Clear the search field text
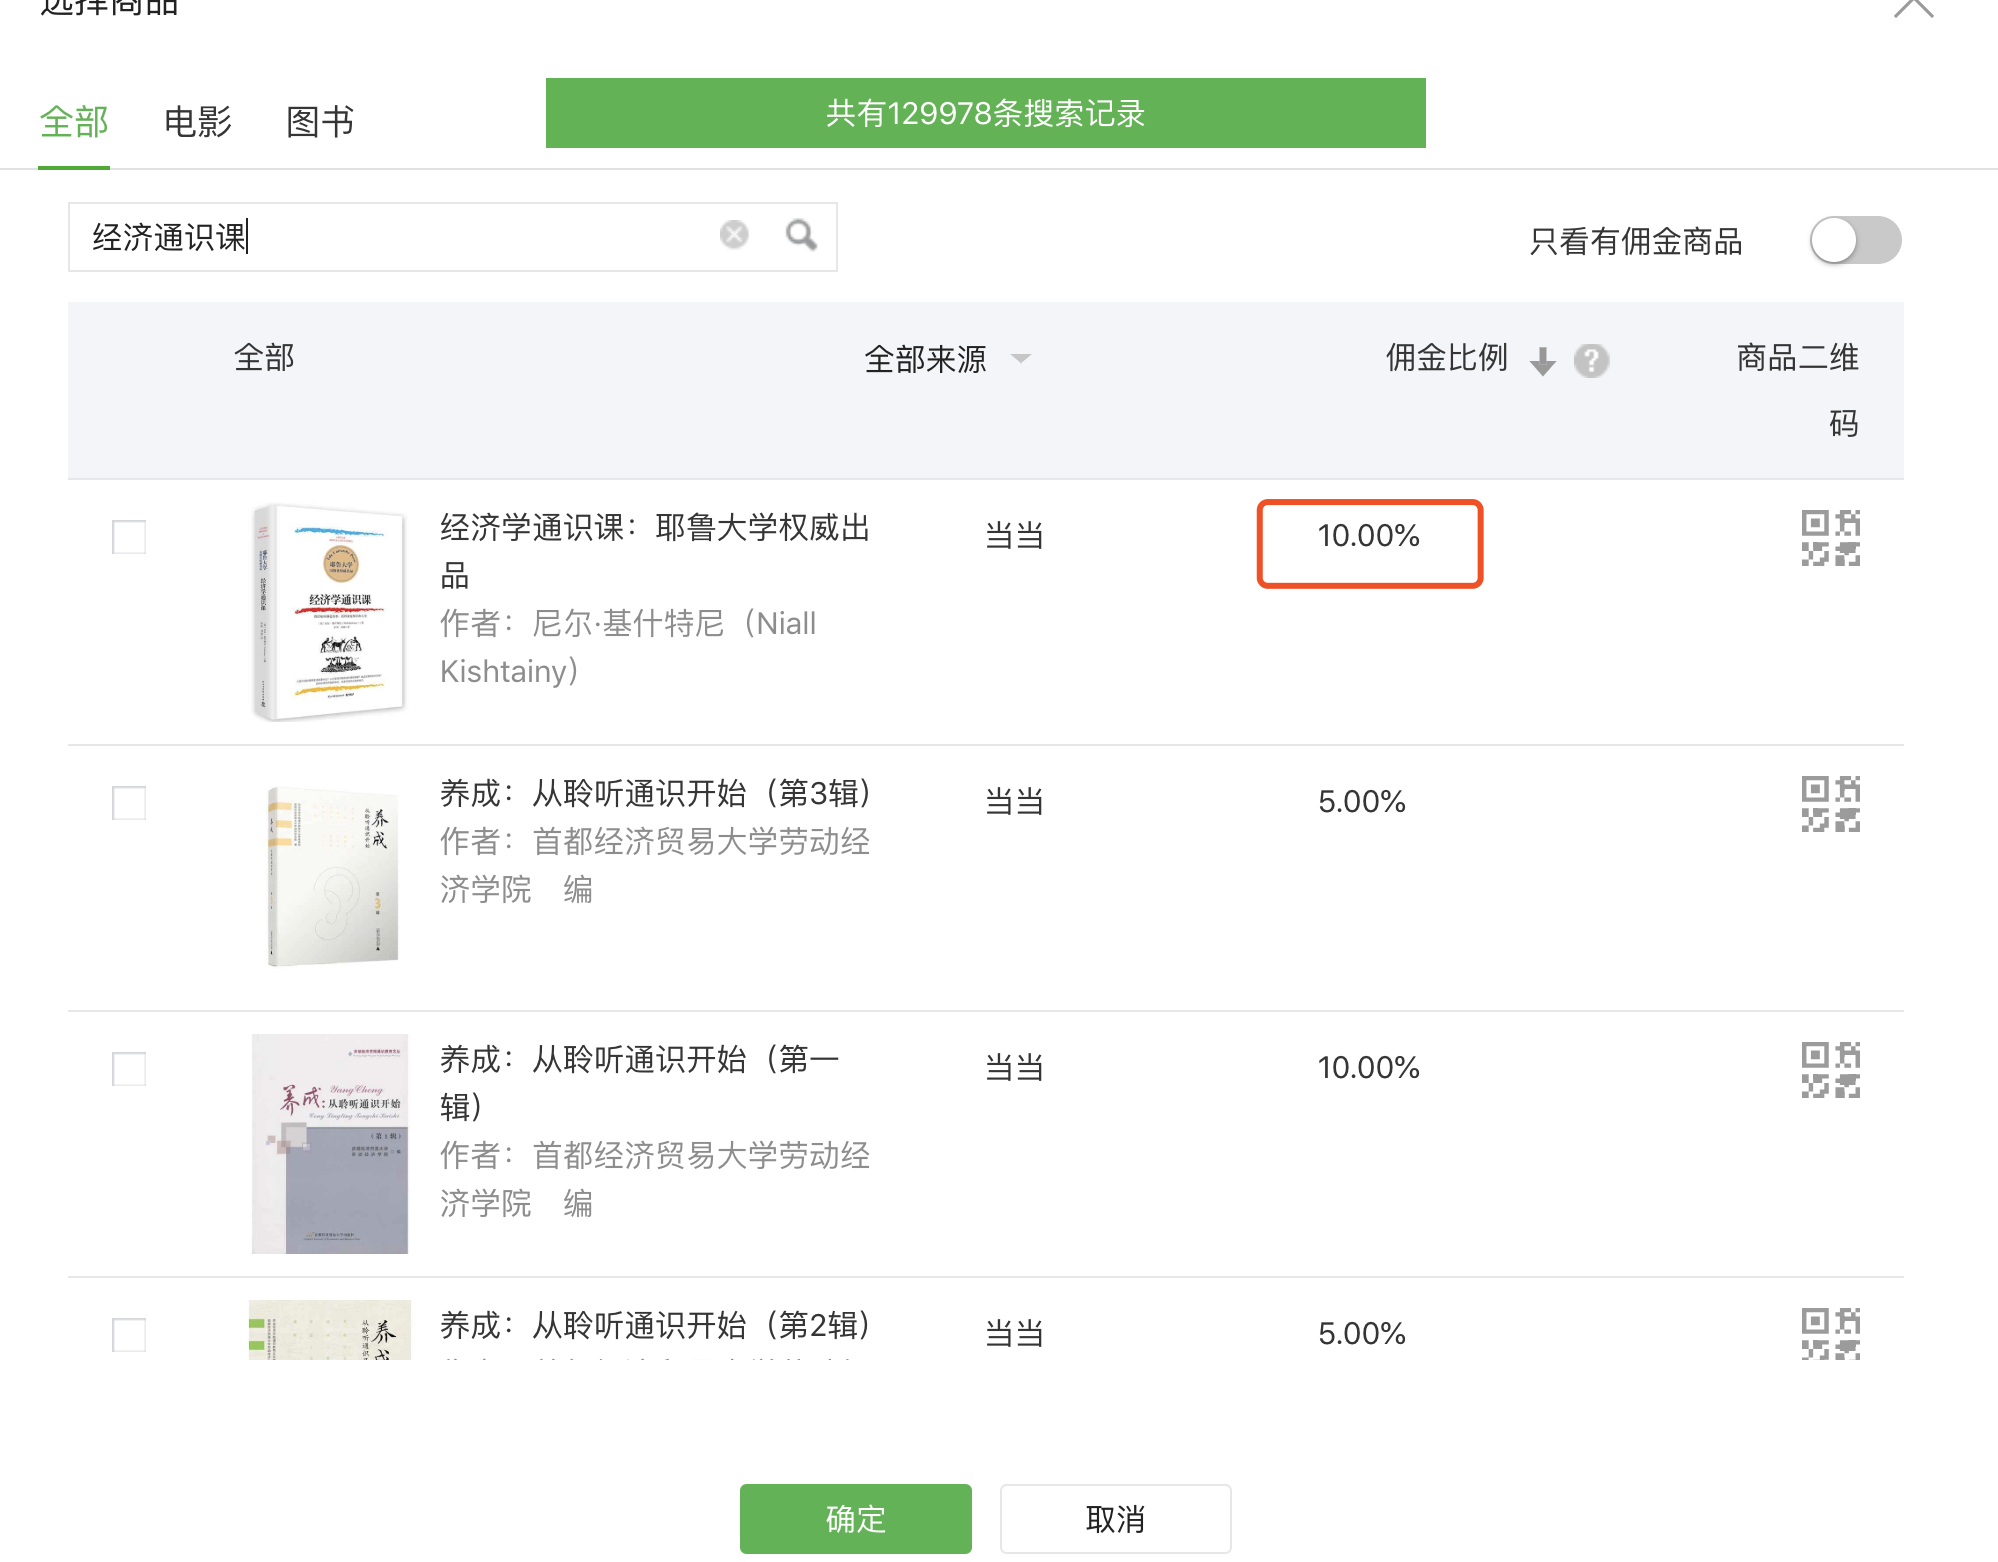The height and width of the screenshot is (1562, 1998). 734,235
